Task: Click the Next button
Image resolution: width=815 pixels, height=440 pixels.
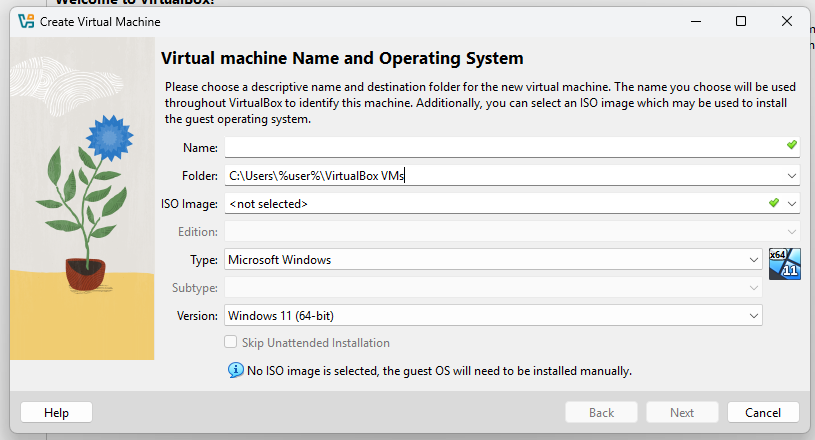Action: pos(682,412)
